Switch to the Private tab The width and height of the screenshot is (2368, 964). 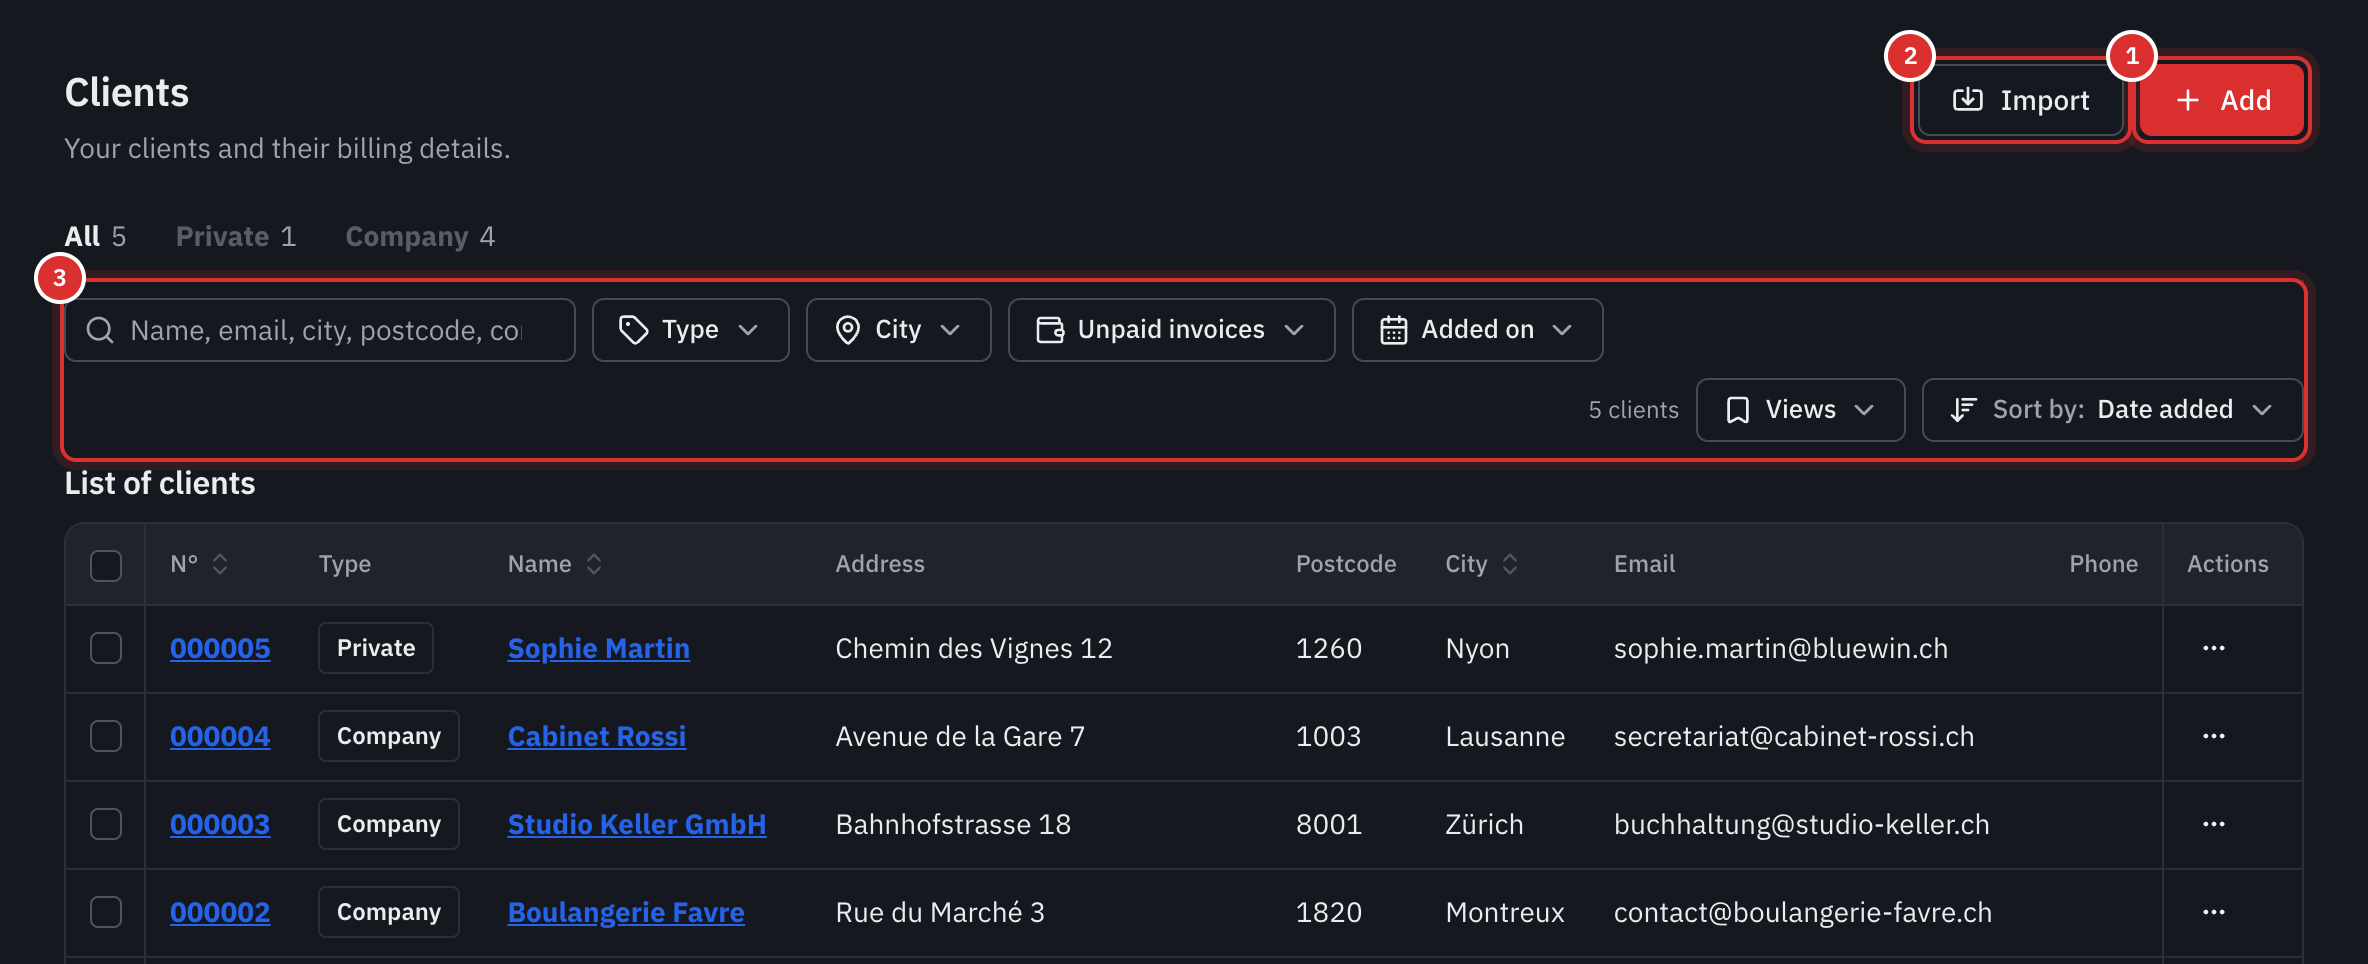pos(236,236)
